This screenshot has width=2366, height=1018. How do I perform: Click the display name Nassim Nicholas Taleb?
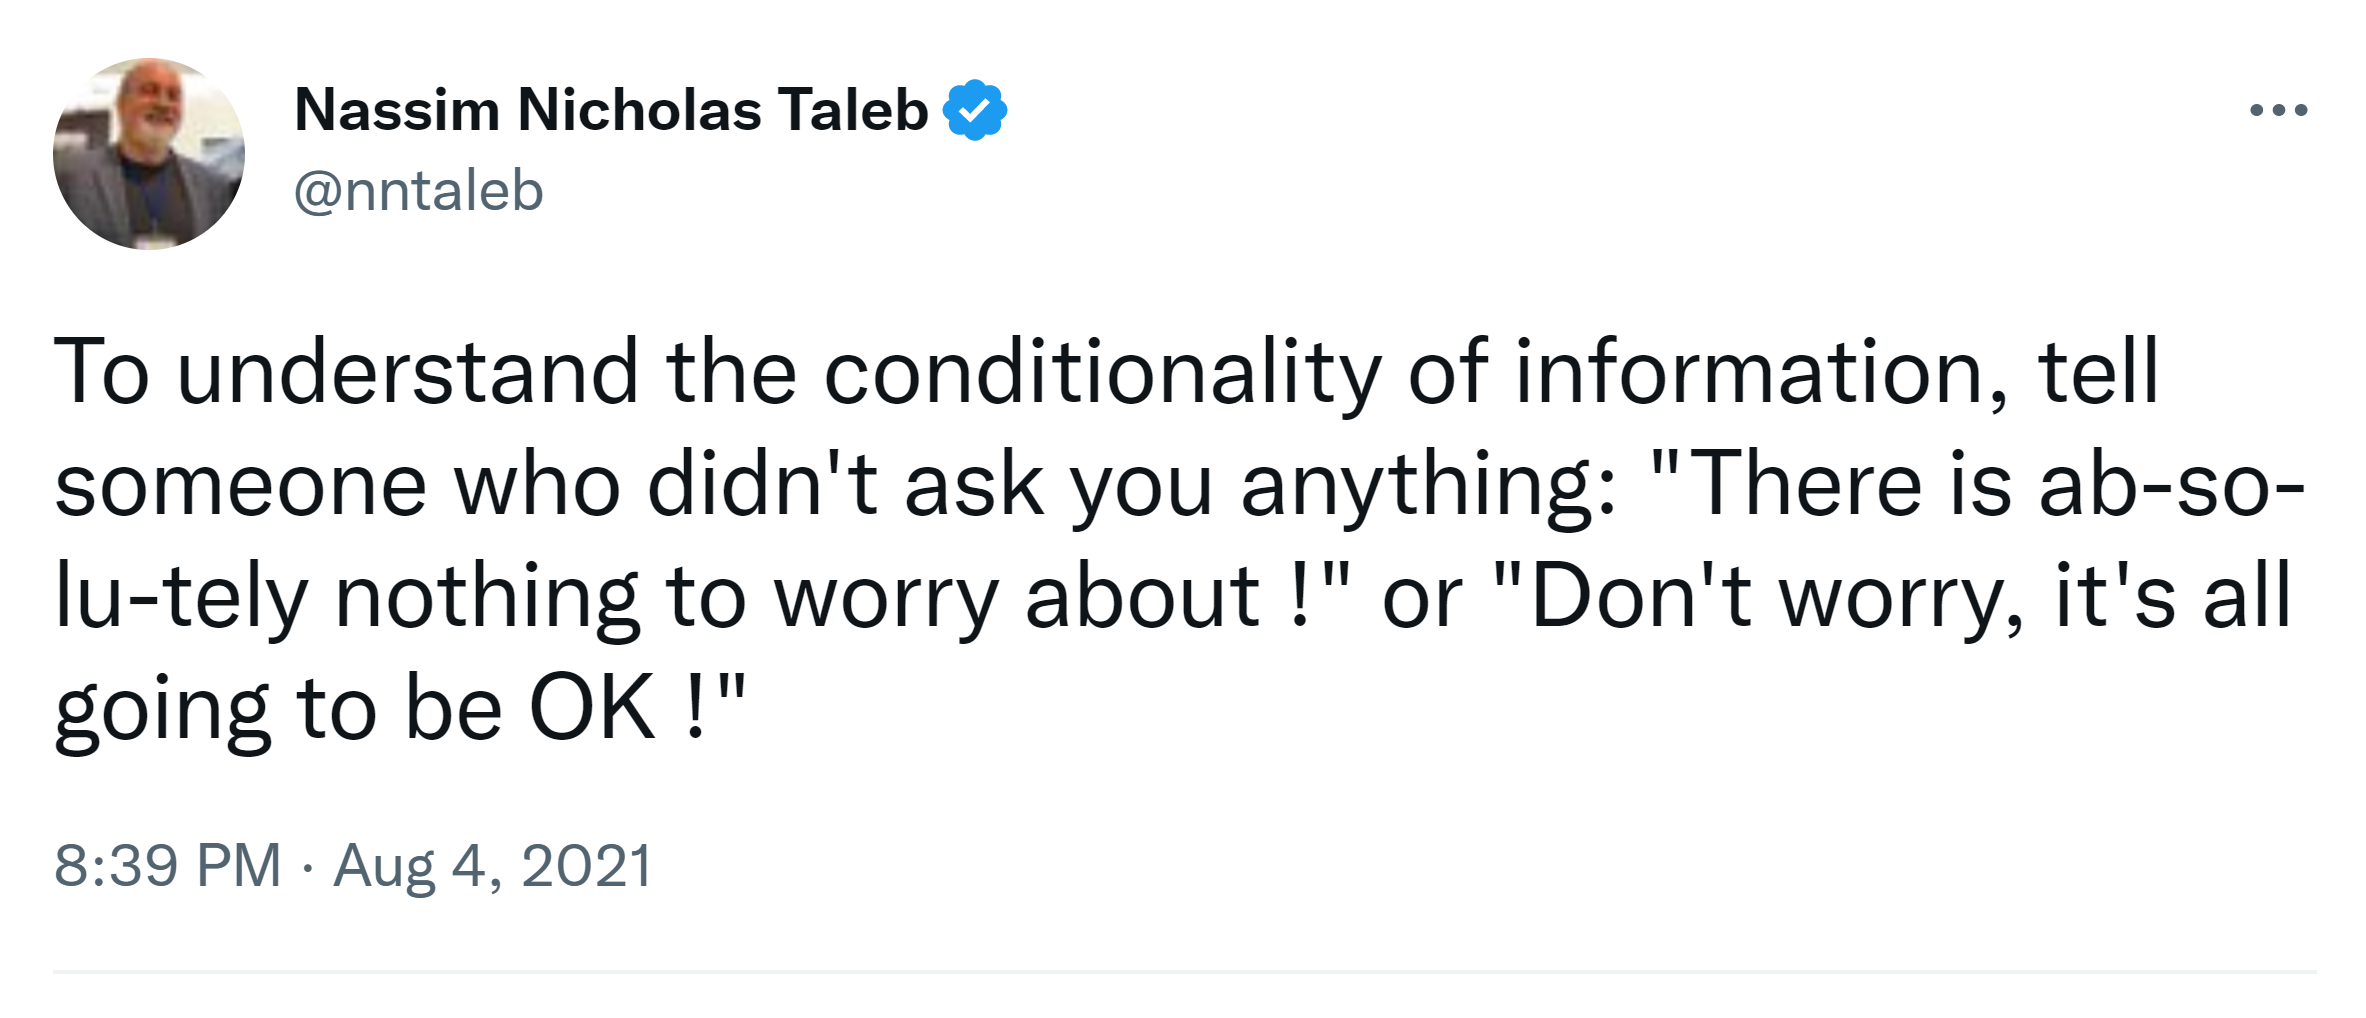[x=611, y=110]
